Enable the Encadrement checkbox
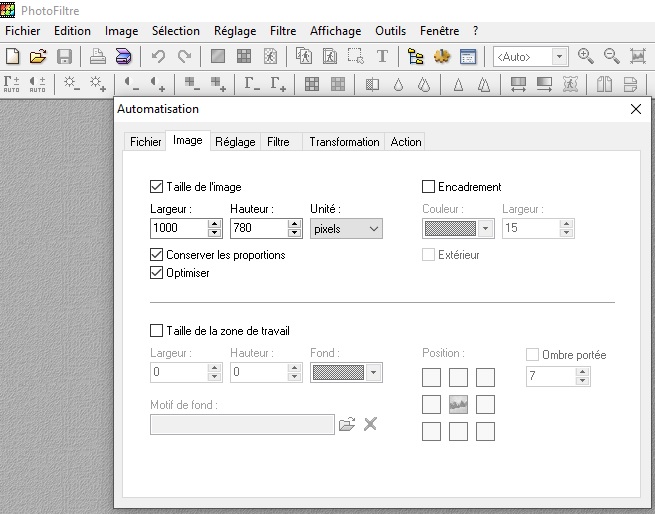Image resolution: width=655 pixels, height=514 pixels. [x=429, y=186]
